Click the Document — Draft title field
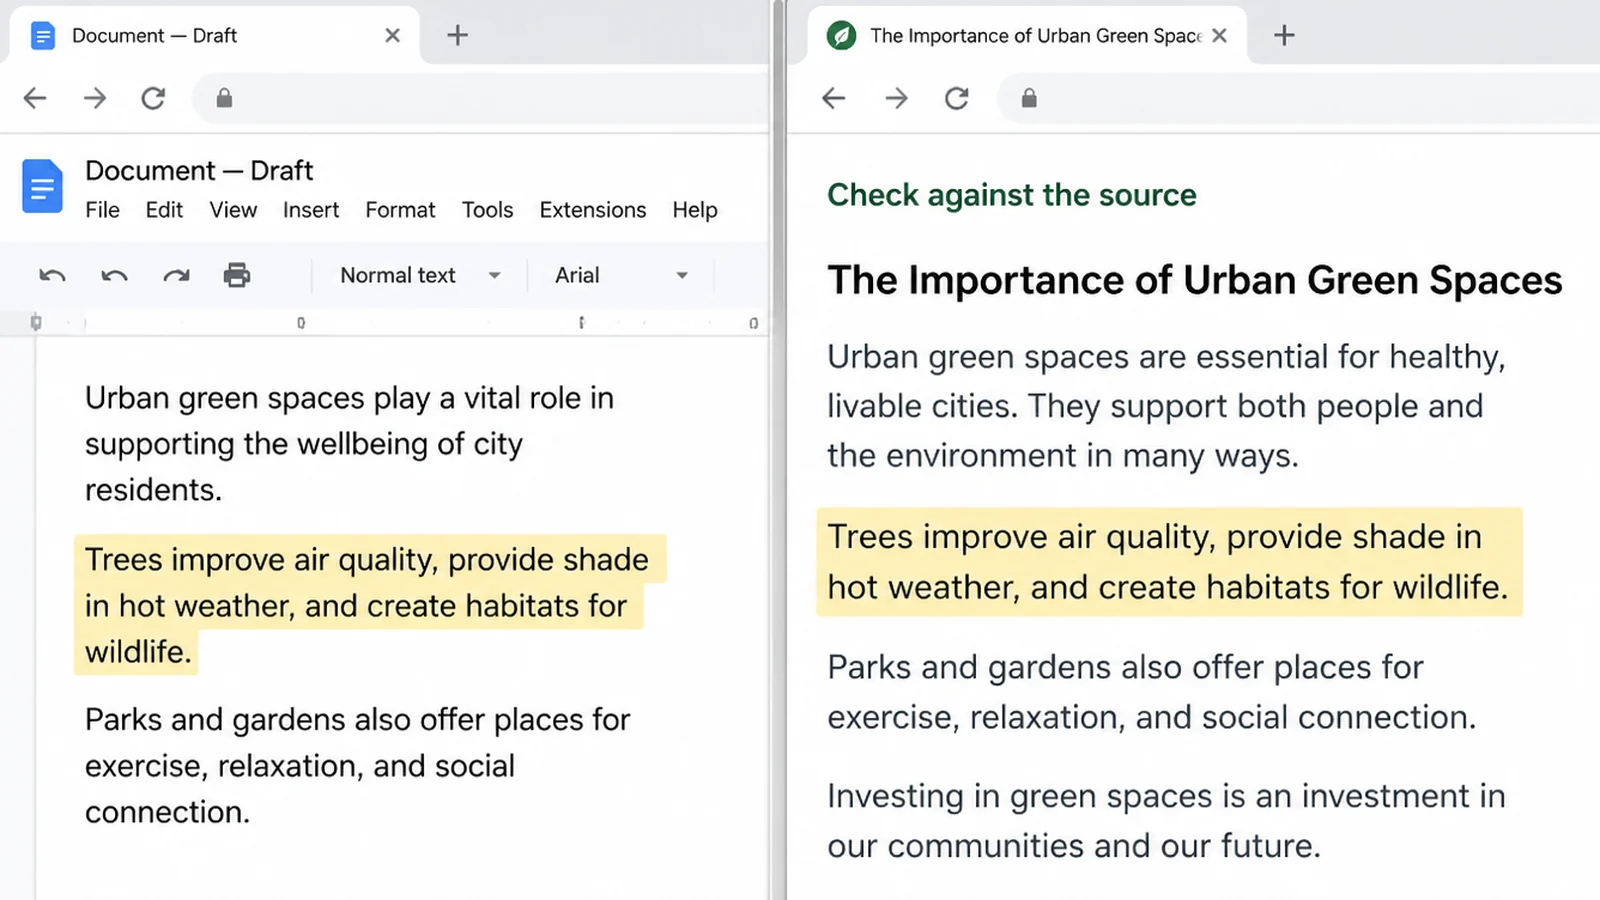1600x900 pixels. [x=199, y=170]
